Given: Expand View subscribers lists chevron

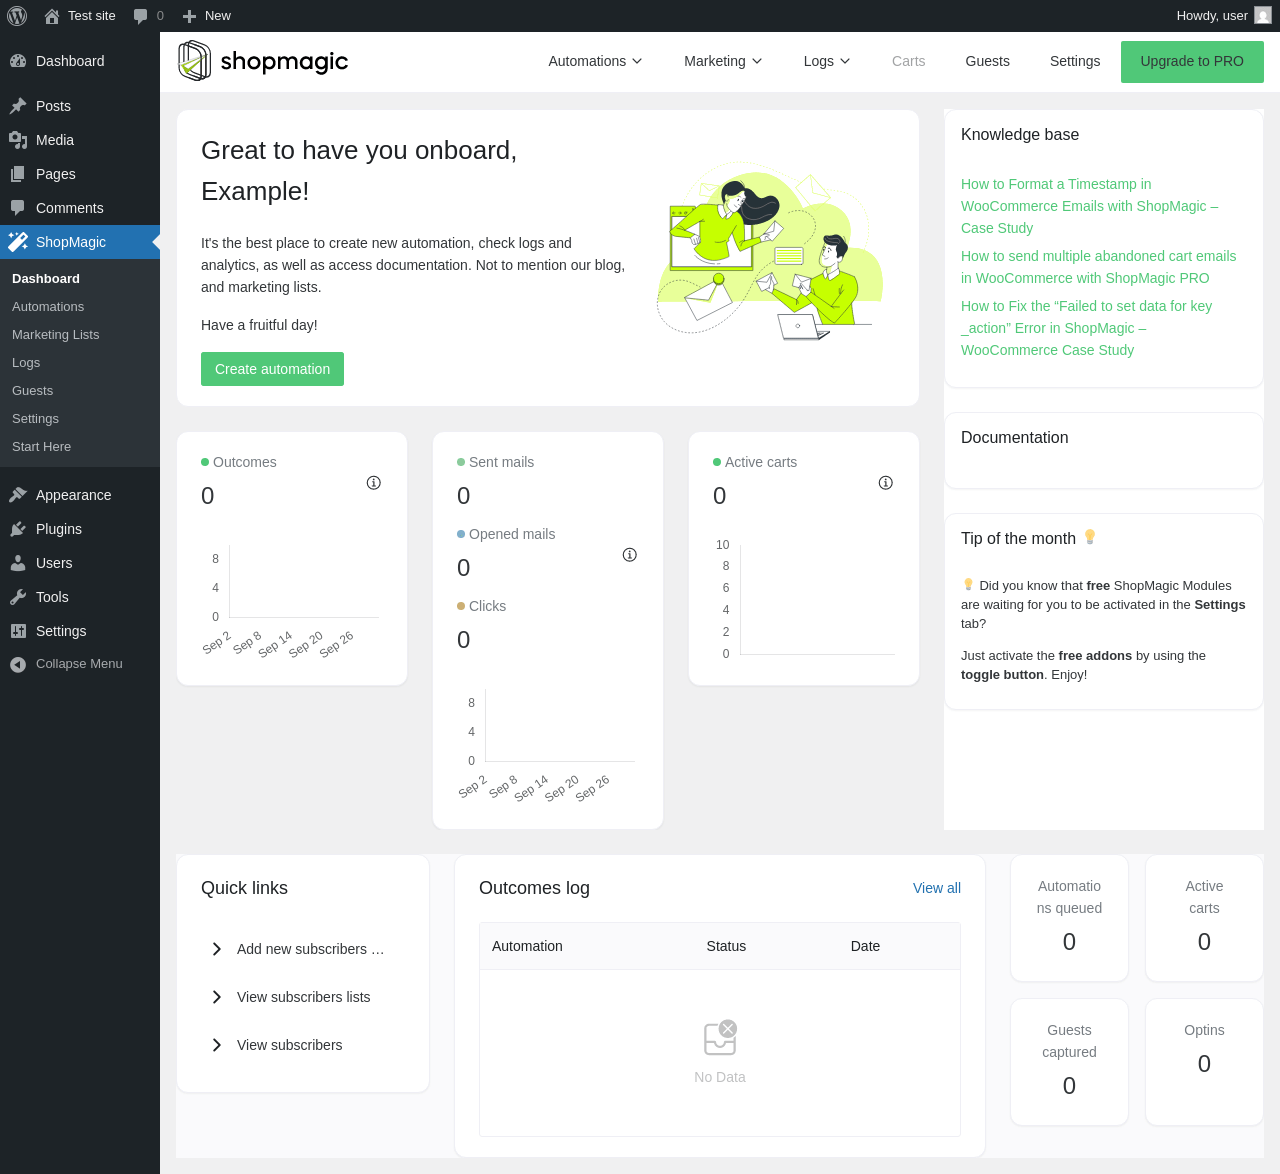Looking at the screenshot, I should pos(217,997).
